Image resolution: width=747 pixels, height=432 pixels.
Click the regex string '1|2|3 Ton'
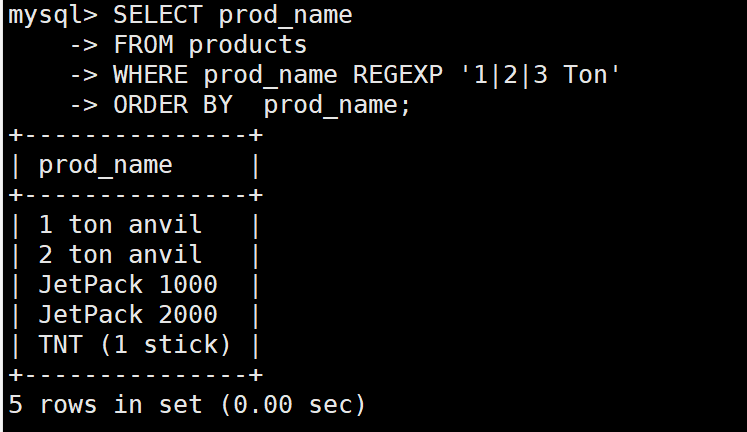click(x=541, y=75)
